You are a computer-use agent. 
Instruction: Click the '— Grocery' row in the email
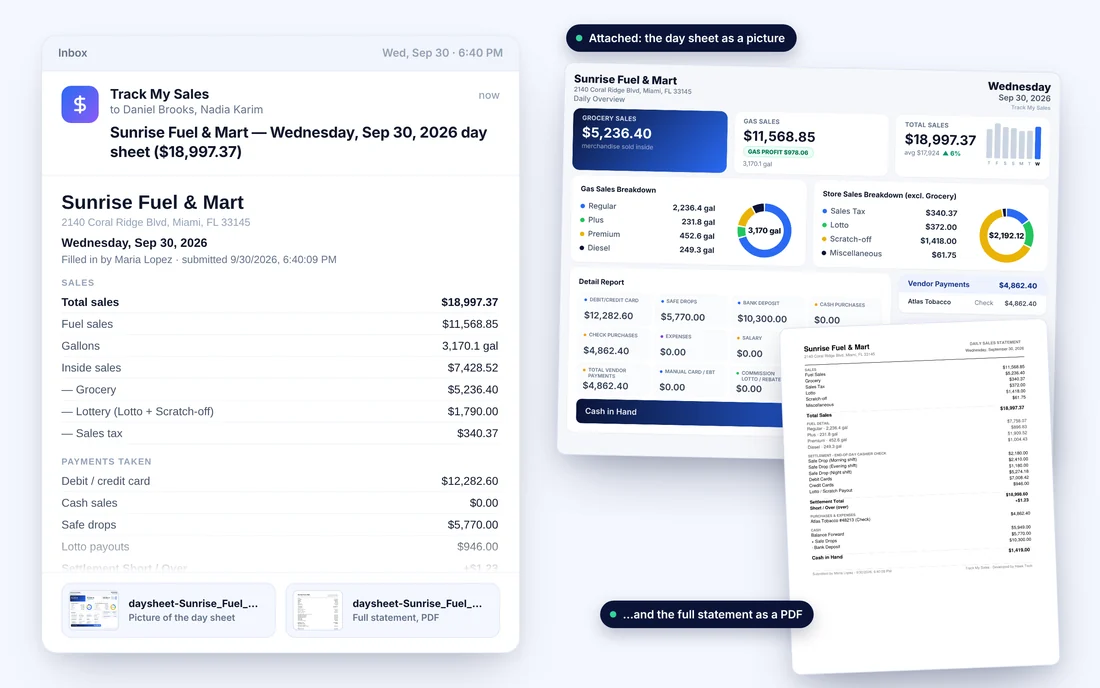click(x=280, y=389)
